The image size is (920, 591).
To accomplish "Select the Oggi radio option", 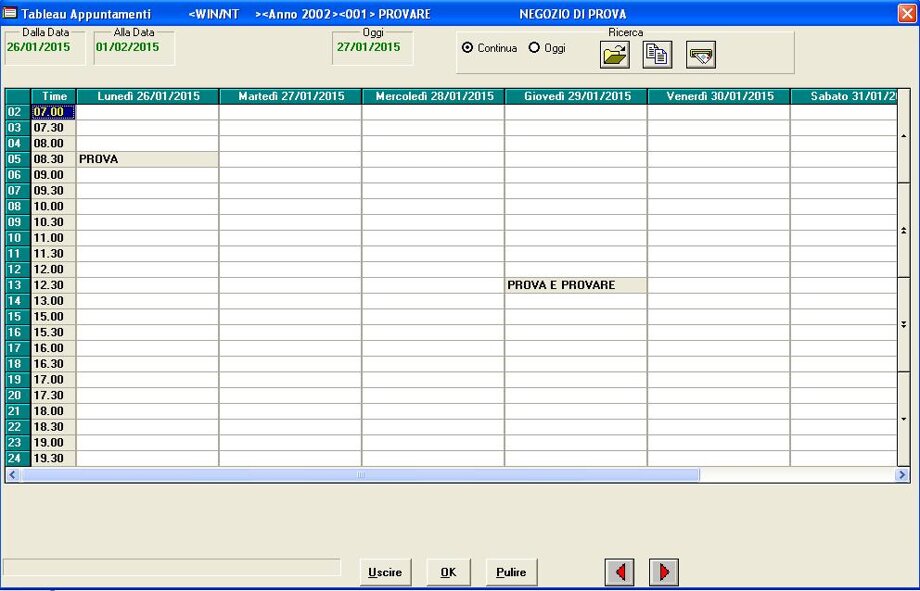I will click(534, 48).
